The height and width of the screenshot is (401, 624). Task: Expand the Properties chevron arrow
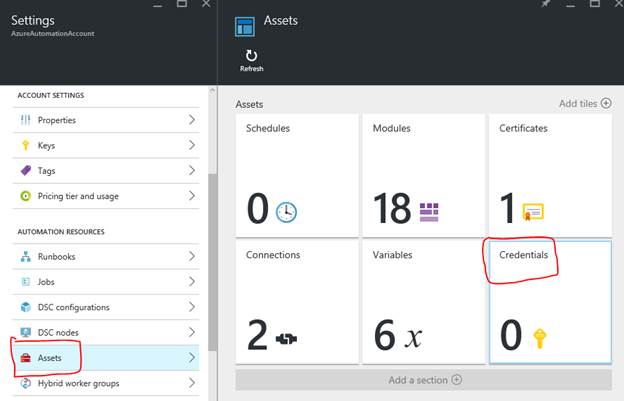coord(191,120)
